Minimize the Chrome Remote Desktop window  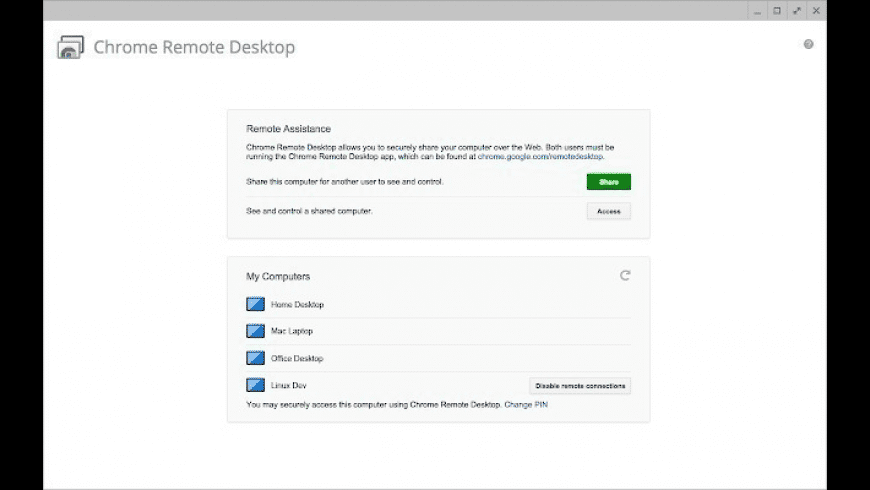757,11
